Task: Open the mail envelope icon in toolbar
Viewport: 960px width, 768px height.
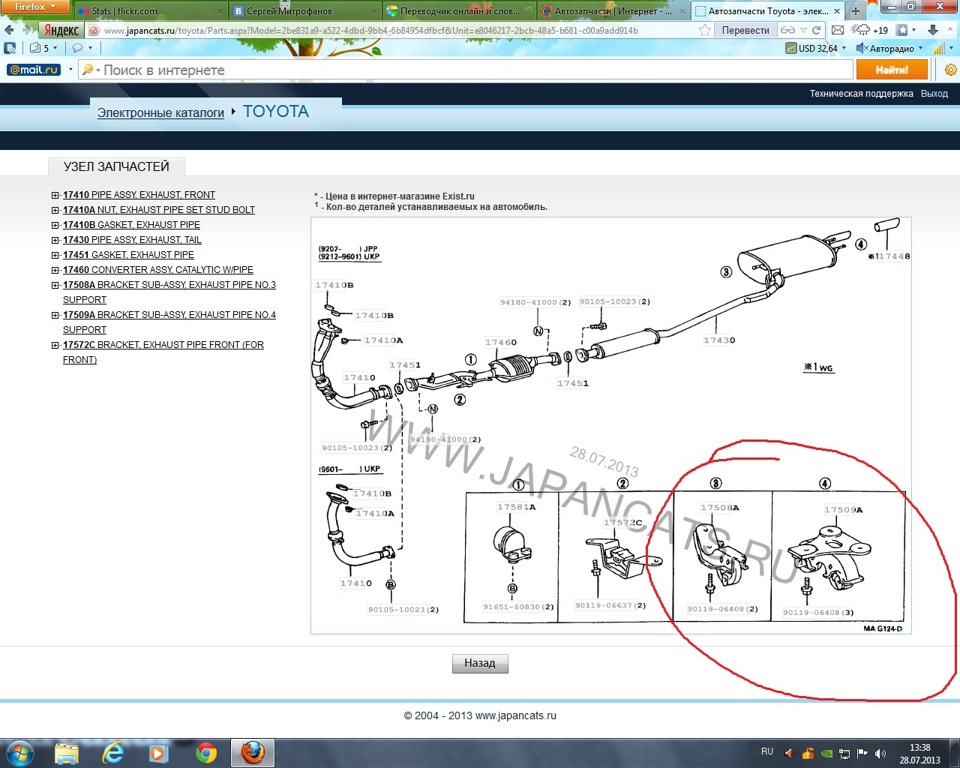Action: coord(838,30)
